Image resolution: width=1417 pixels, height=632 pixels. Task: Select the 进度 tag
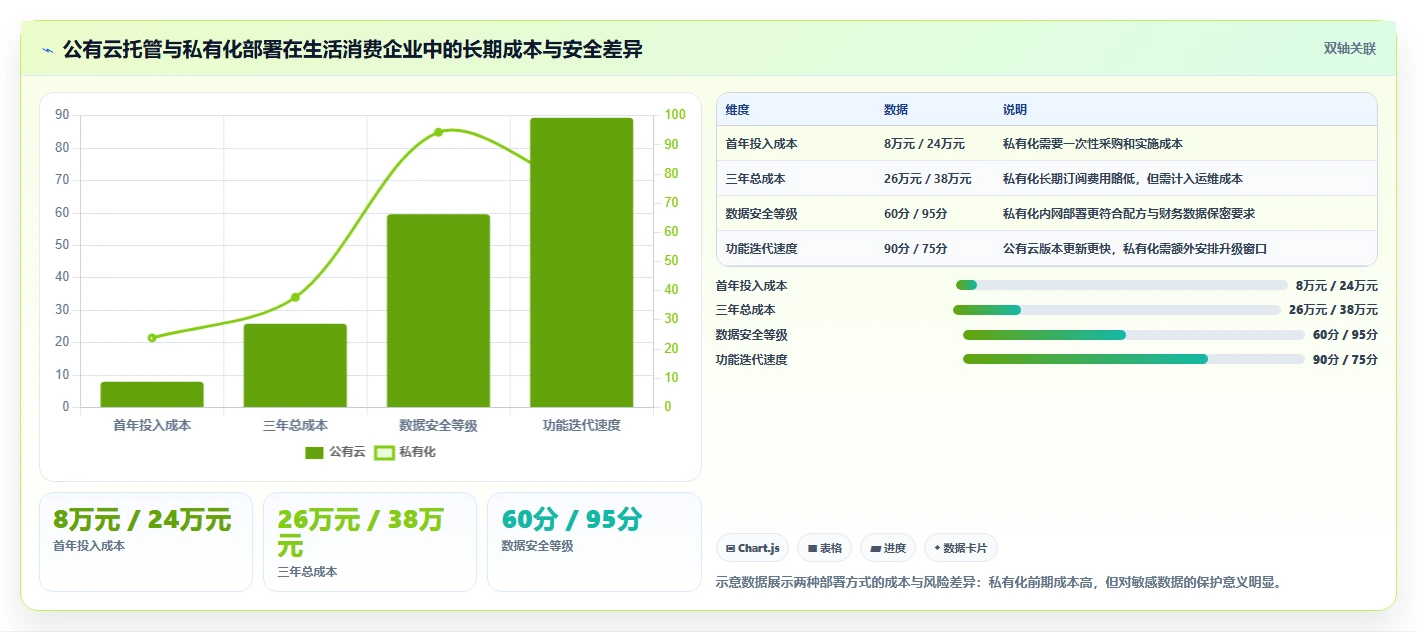888,548
